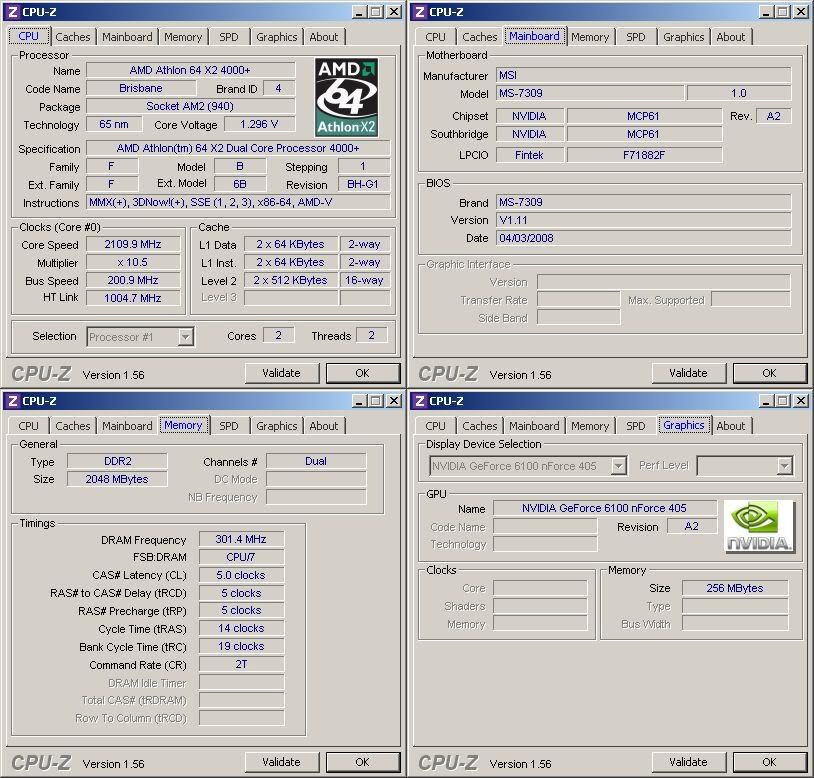
Task: Click OK in the GPU info window
Action: [769, 762]
